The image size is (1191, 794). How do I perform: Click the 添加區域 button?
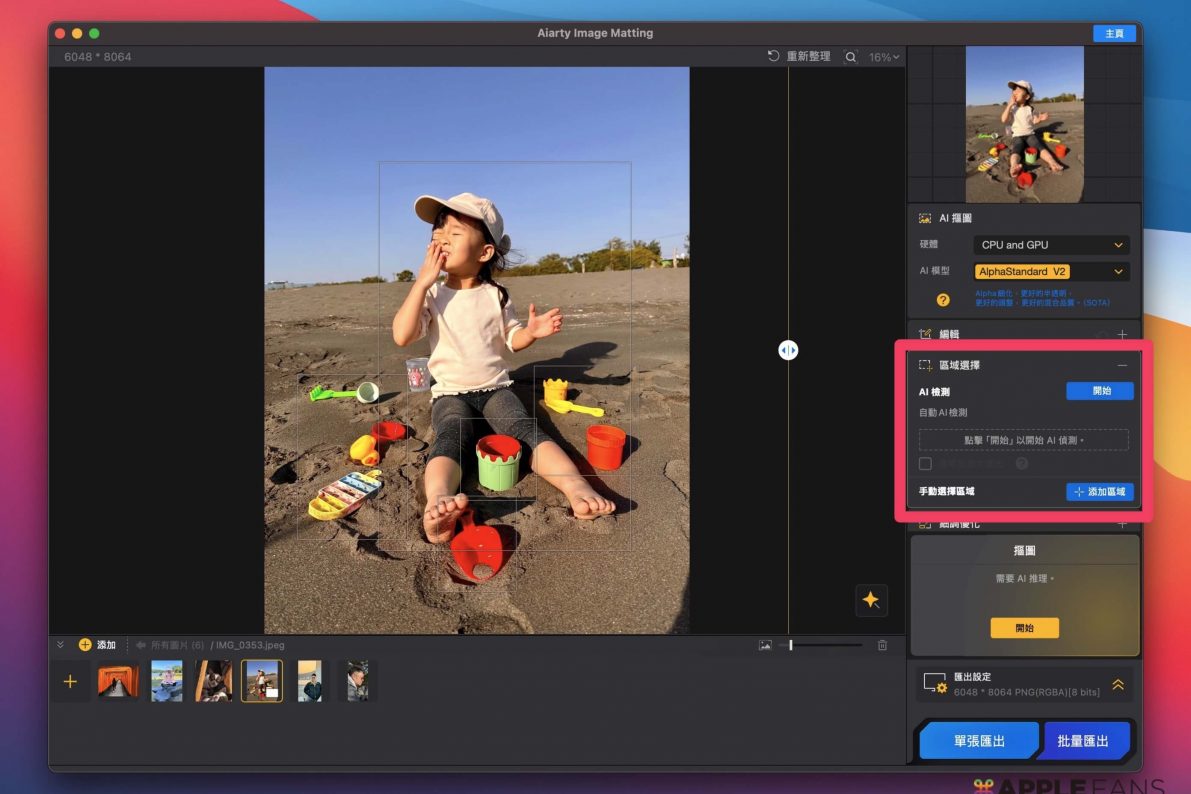pyautogui.click(x=1100, y=492)
